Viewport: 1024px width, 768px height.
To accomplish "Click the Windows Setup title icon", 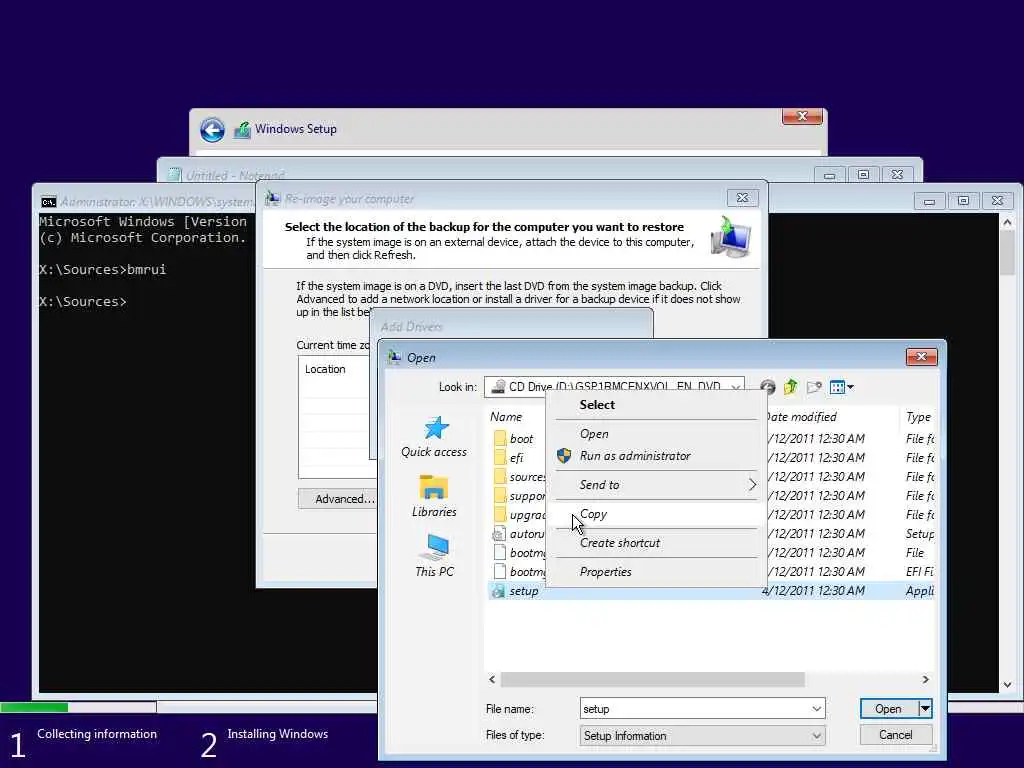I will [x=242, y=130].
